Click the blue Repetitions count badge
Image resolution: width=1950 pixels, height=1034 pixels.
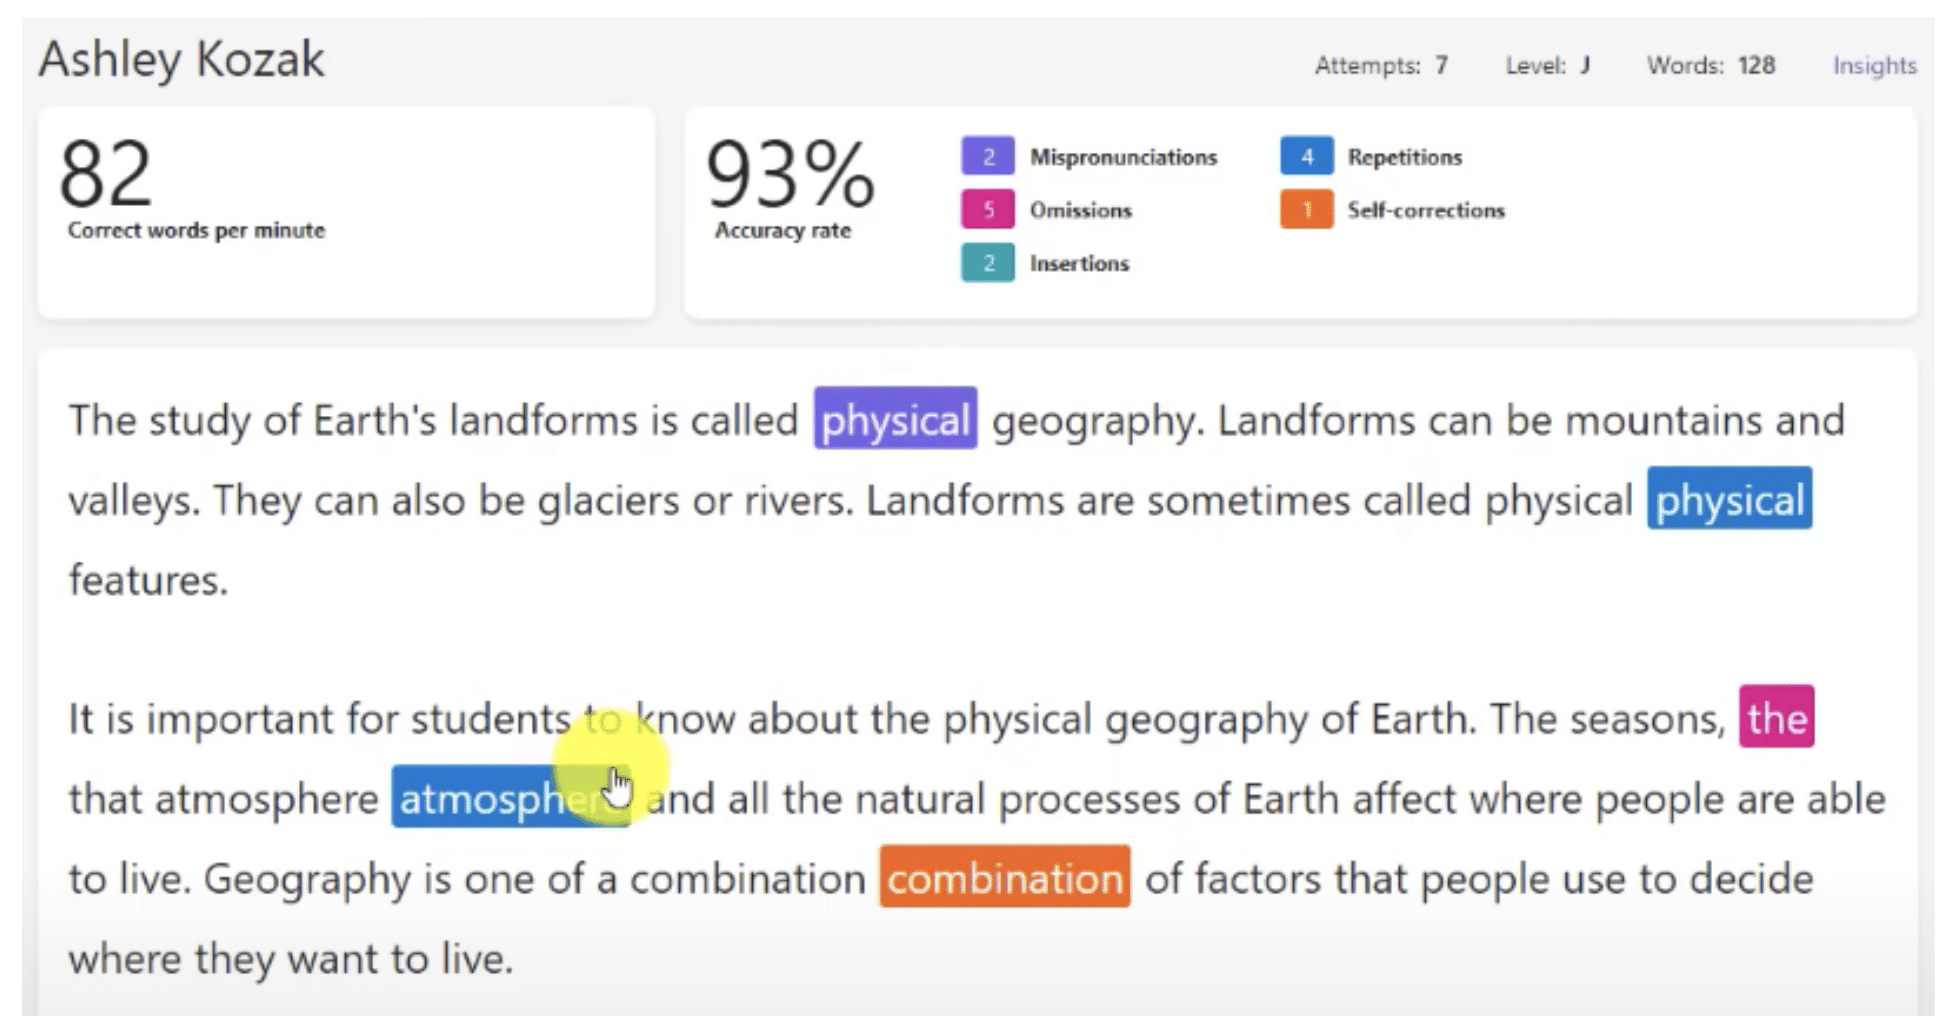[1305, 157]
